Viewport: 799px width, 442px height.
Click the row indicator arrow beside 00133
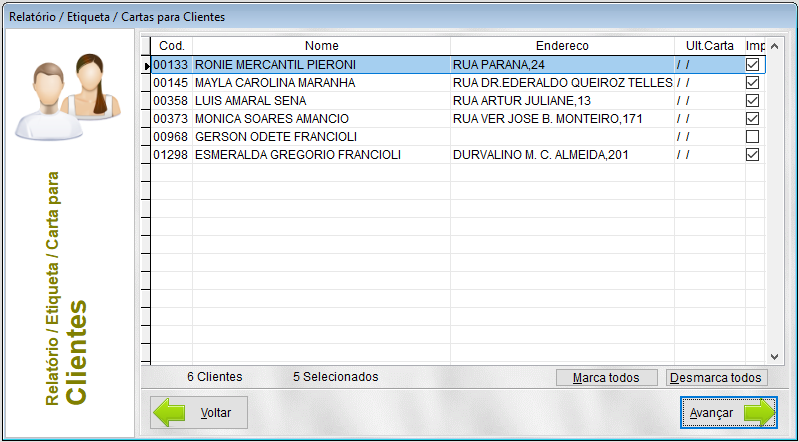[147, 66]
